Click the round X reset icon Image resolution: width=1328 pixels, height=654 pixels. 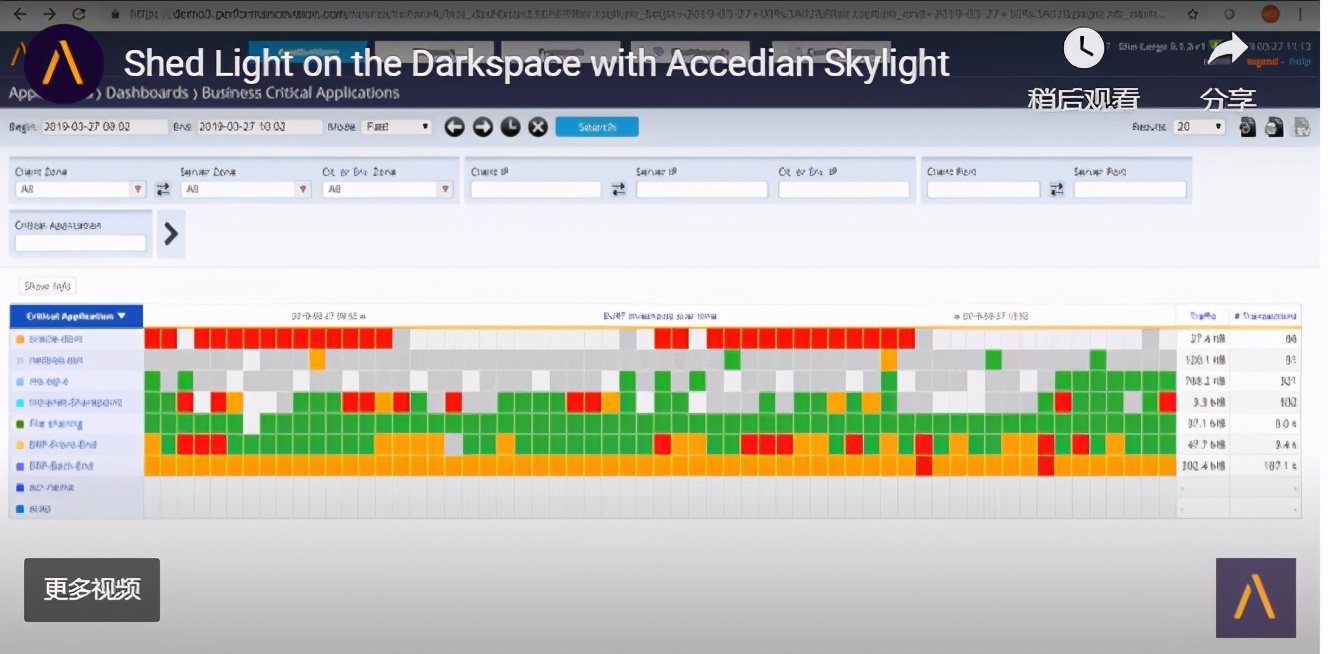[538, 127]
